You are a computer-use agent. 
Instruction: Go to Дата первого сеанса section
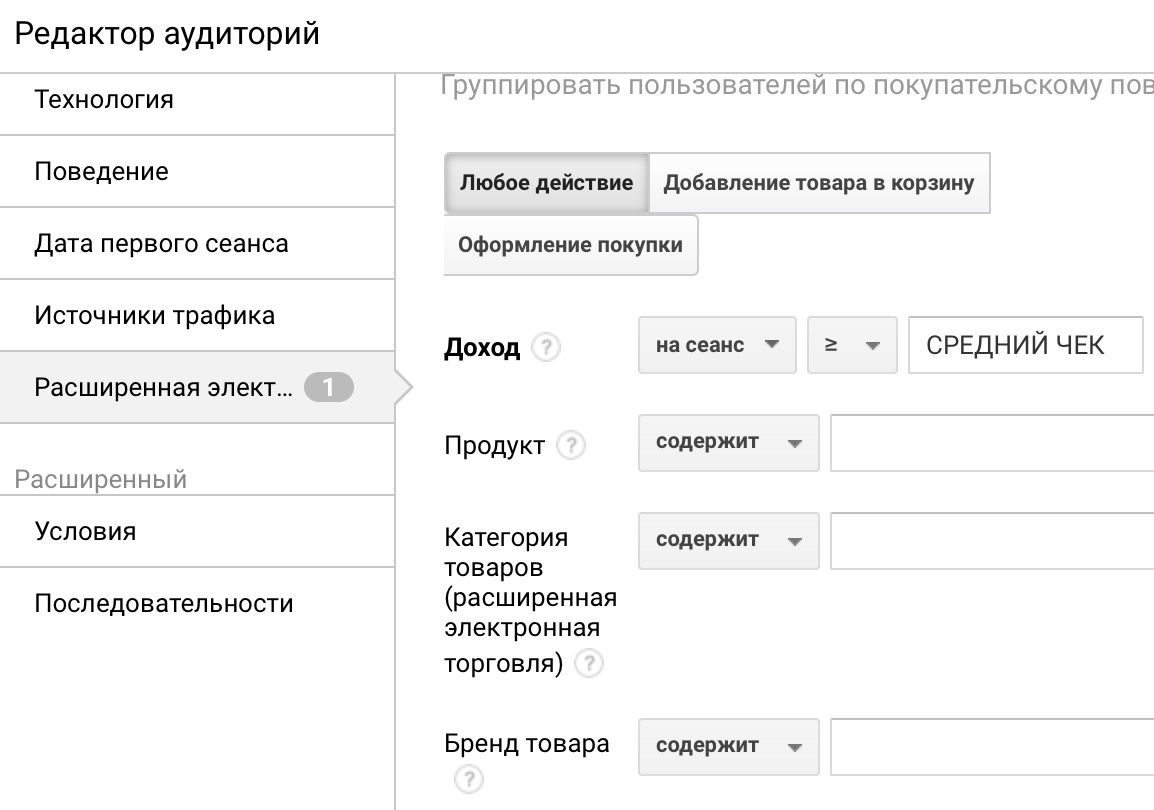coord(197,244)
